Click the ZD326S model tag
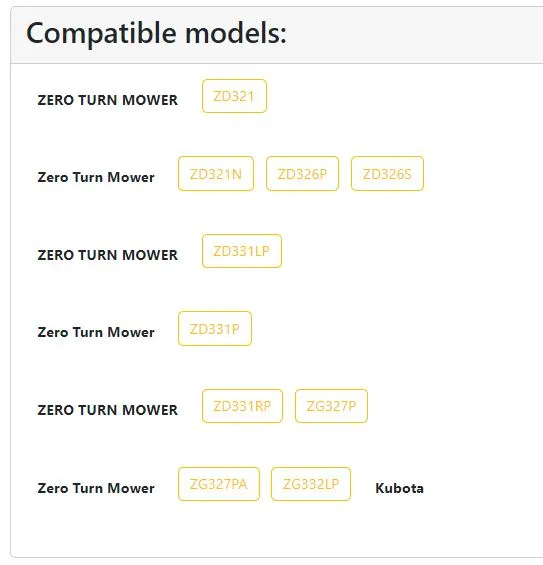The width and height of the screenshot is (543, 565). click(x=387, y=174)
